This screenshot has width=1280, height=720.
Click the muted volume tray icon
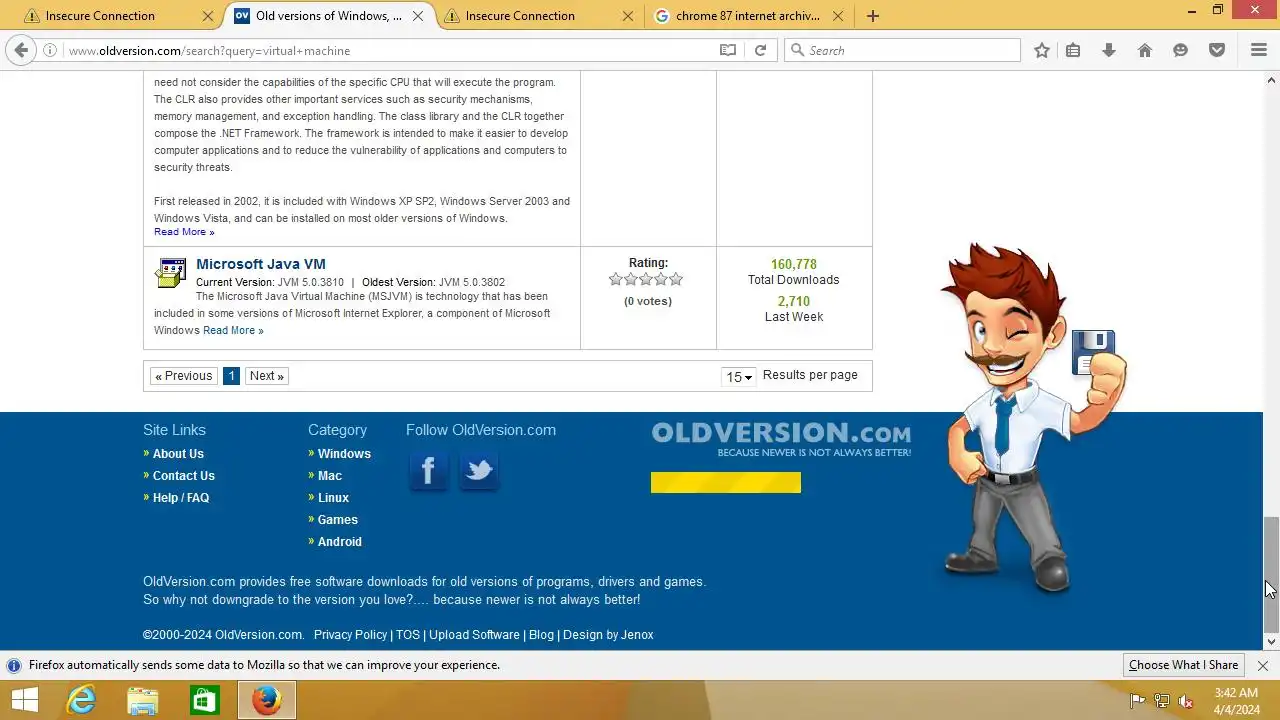tap(1186, 701)
